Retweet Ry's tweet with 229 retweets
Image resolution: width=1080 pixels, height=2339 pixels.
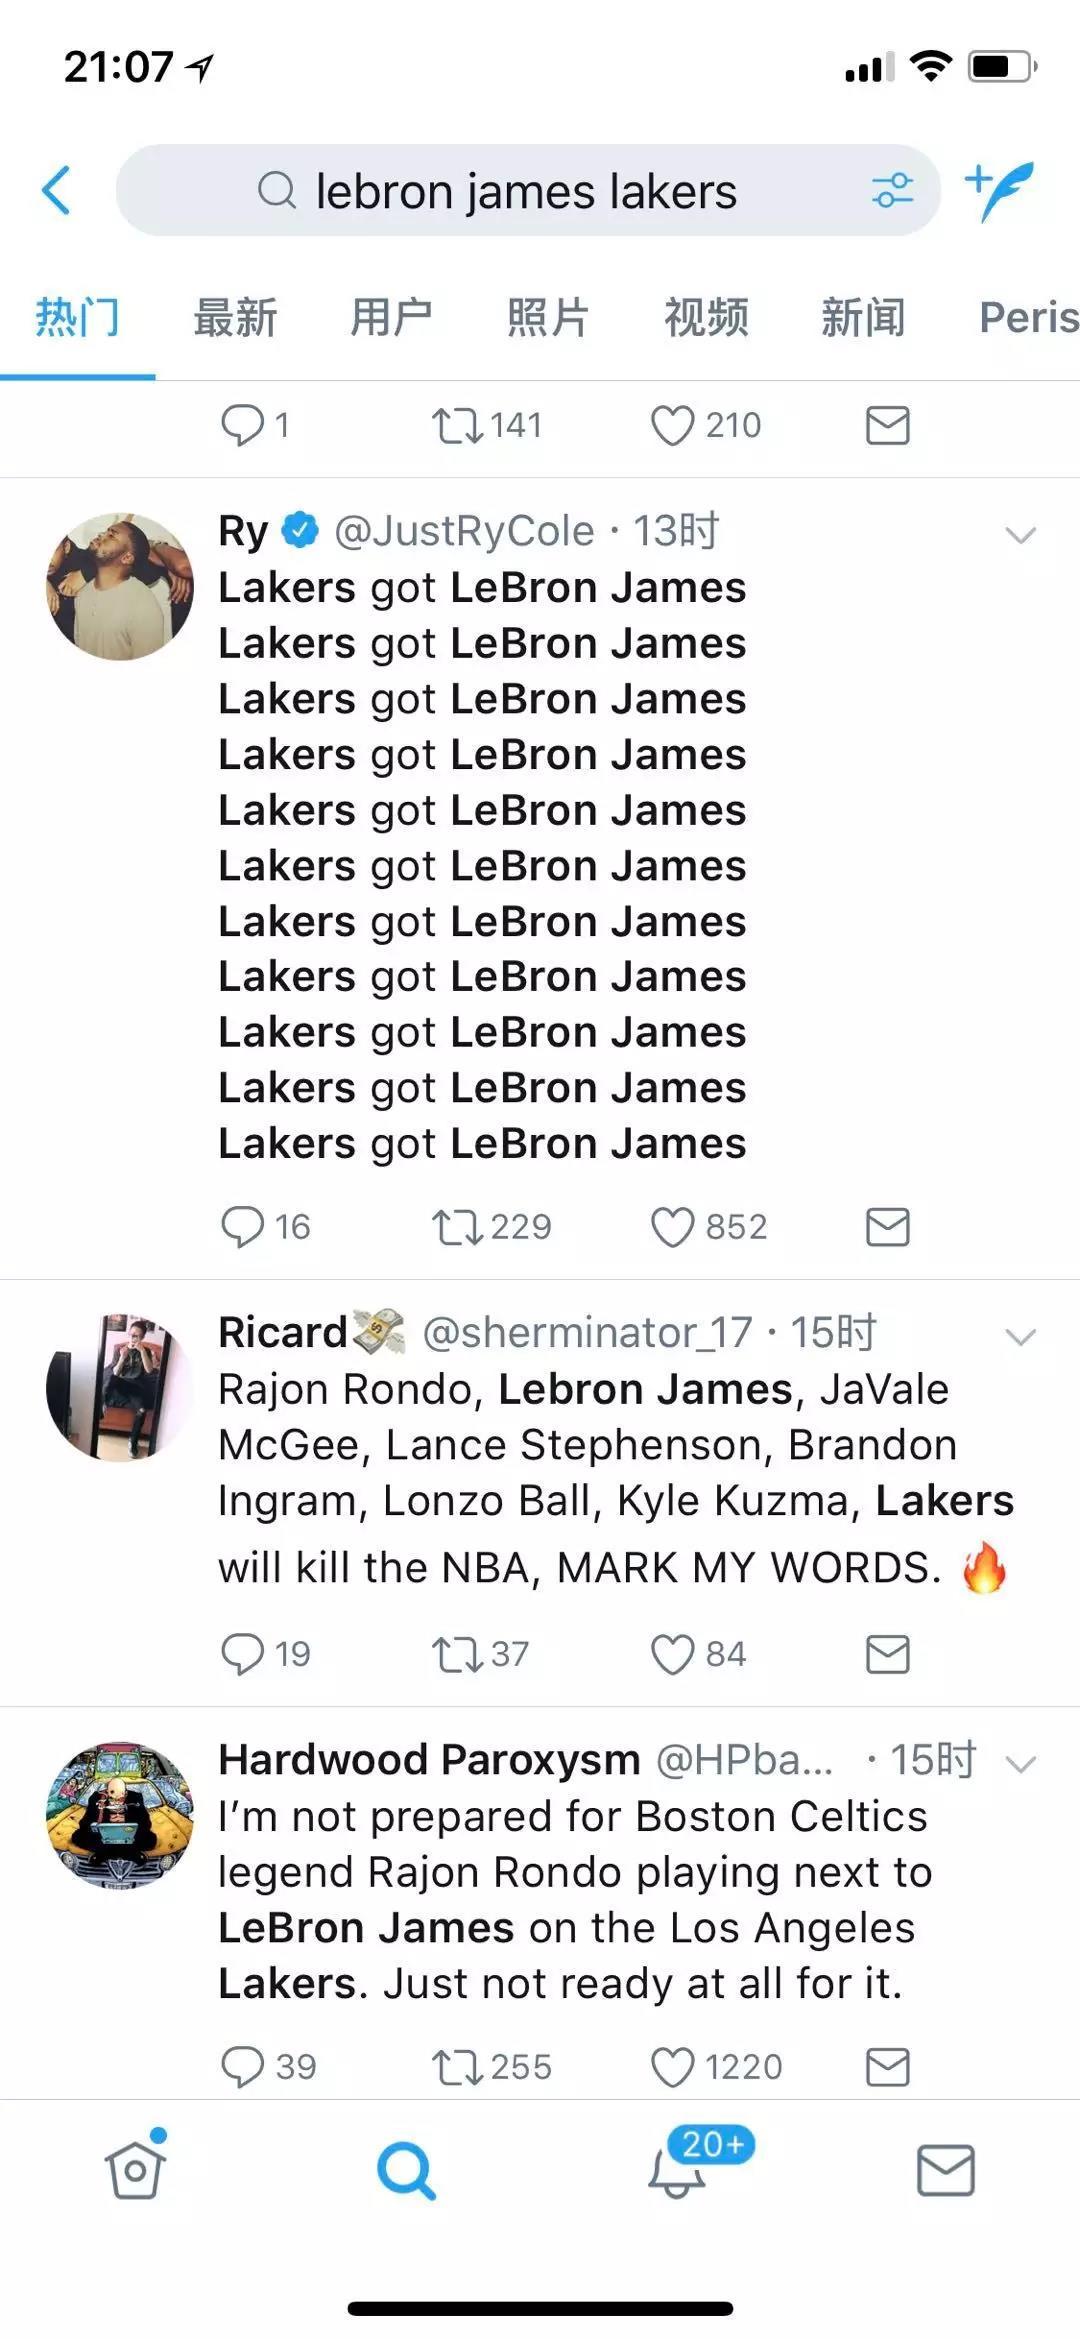457,1227
